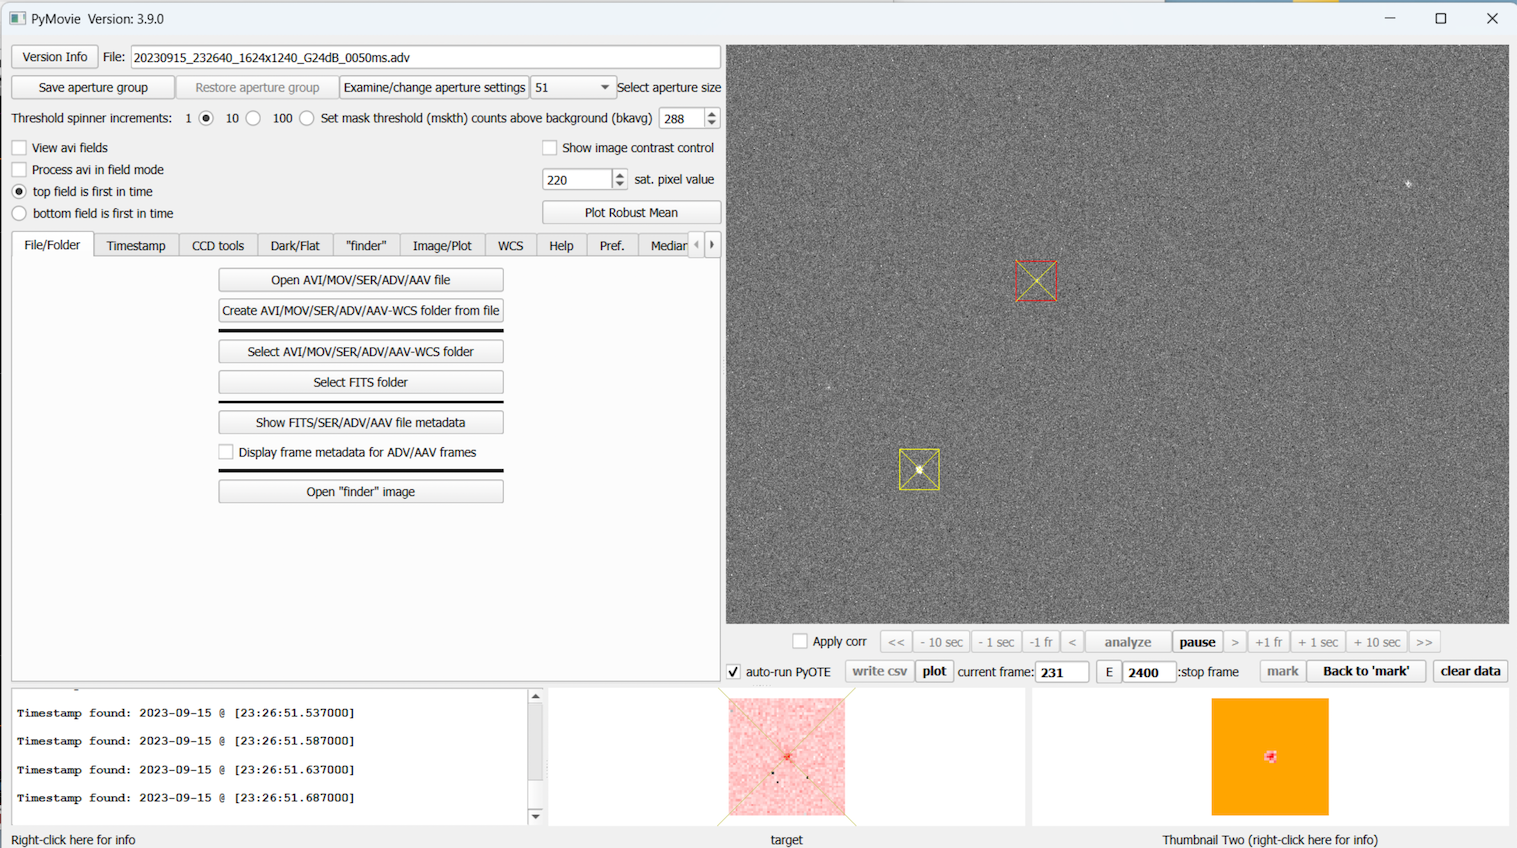This screenshot has width=1517, height=848.
Task: Uncheck auto-run PyOTE
Action: (734, 672)
